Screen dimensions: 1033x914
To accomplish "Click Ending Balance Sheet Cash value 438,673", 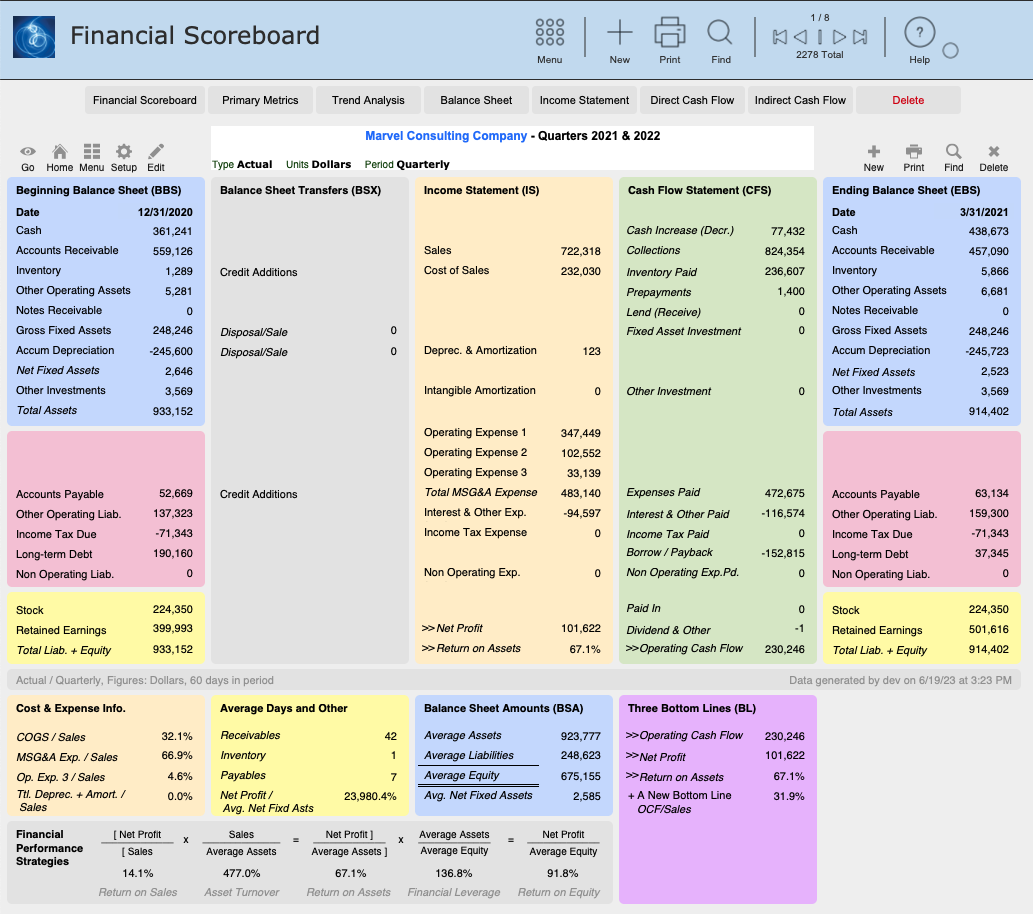I will (988, 231).
